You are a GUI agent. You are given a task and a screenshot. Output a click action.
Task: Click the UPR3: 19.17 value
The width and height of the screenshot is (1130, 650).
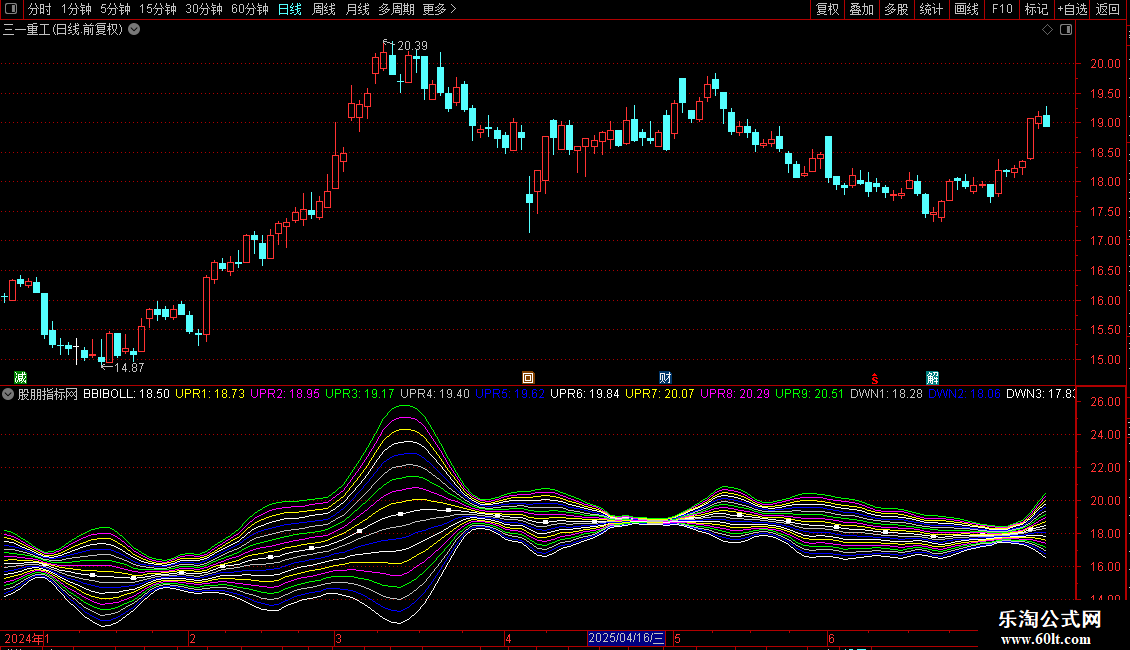click(x=360, y=394)
